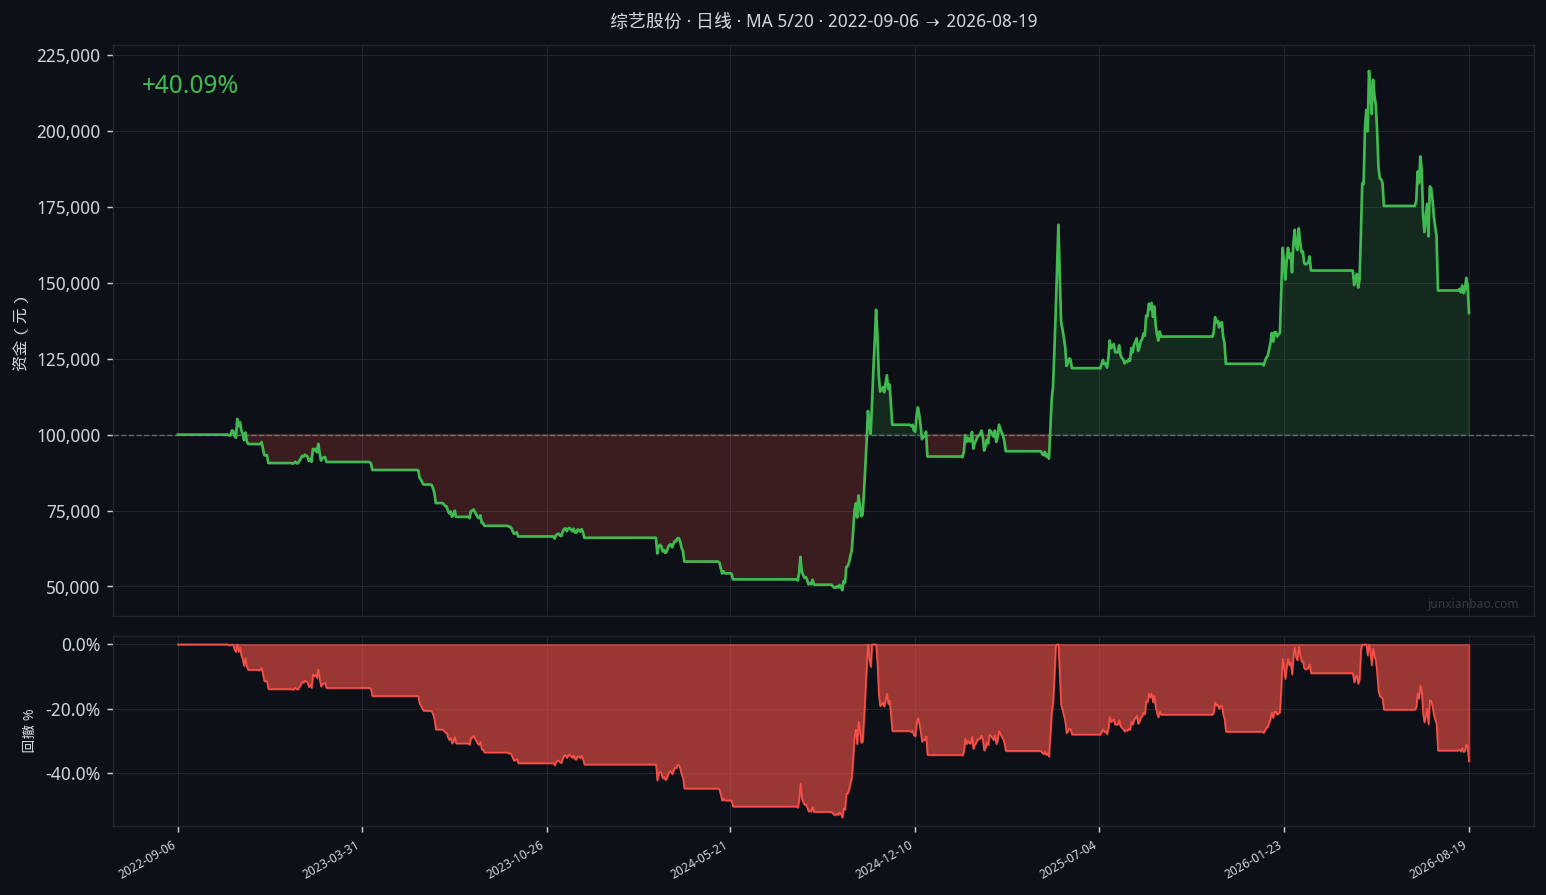
Task: Click the 225,000 y-axis tick label
Action: click(69, 56)
